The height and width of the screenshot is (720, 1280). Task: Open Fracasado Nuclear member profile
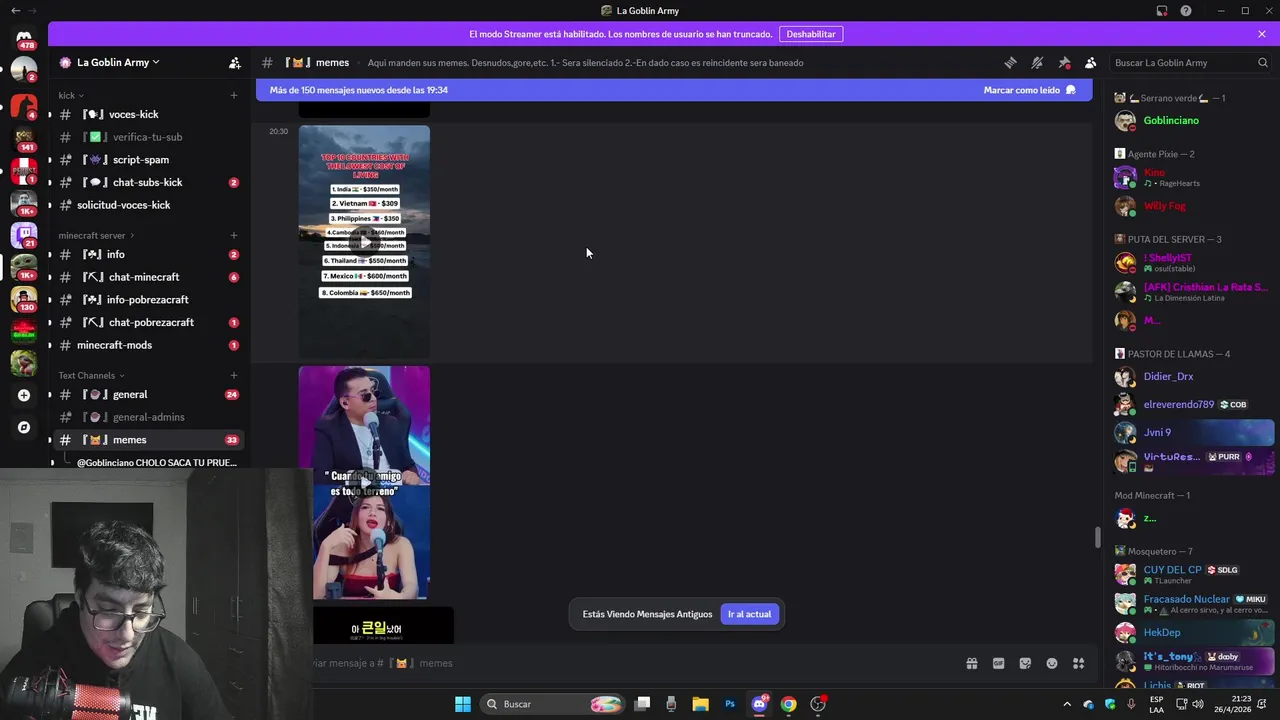click(1192, 603)
